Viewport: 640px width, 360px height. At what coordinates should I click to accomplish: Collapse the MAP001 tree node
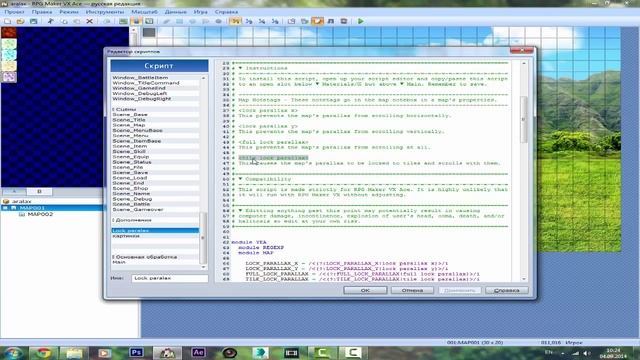(5, 208)
